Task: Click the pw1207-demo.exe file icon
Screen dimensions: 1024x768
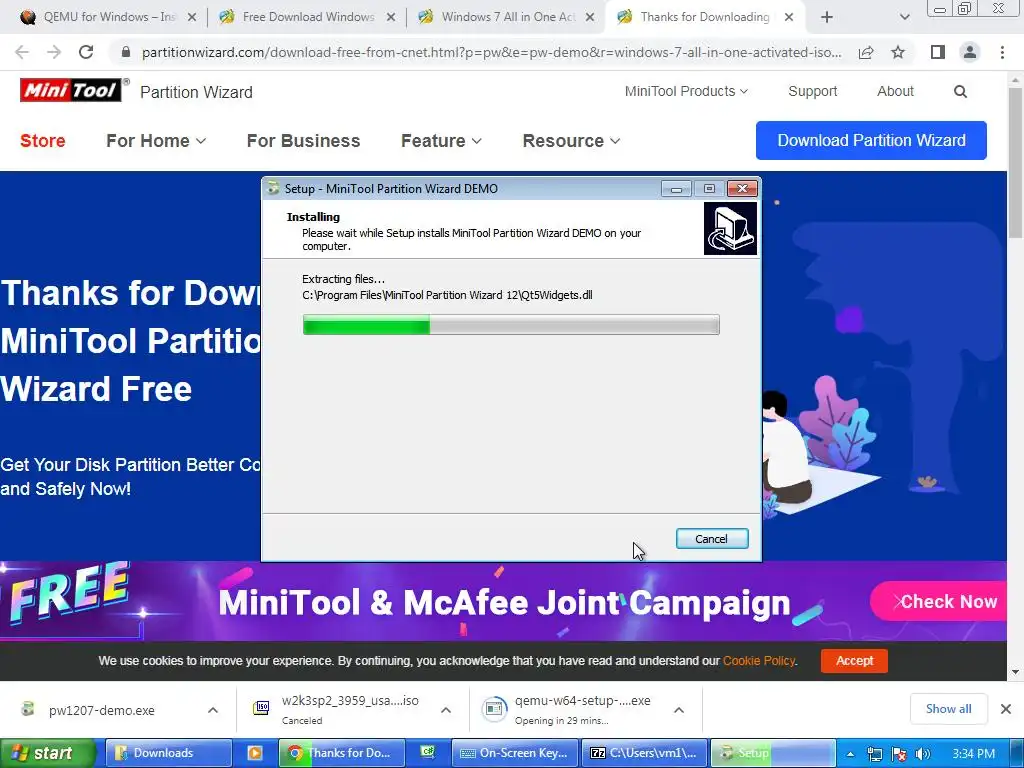Action: click(x=27, y=709)
